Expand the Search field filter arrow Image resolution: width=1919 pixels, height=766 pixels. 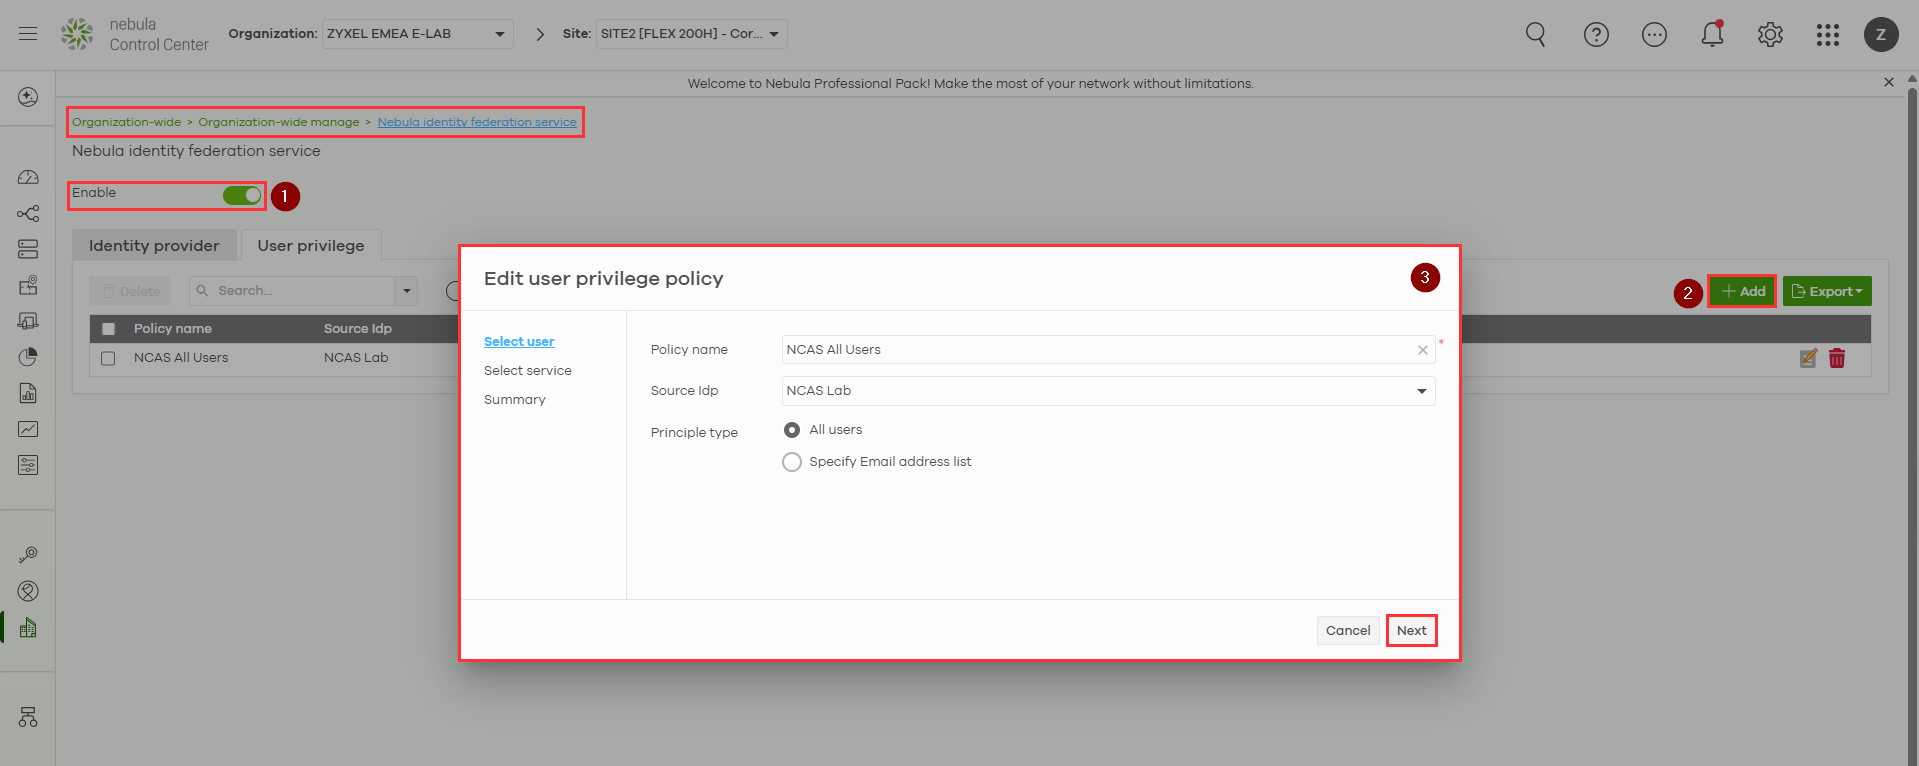[x=407, y=291]
